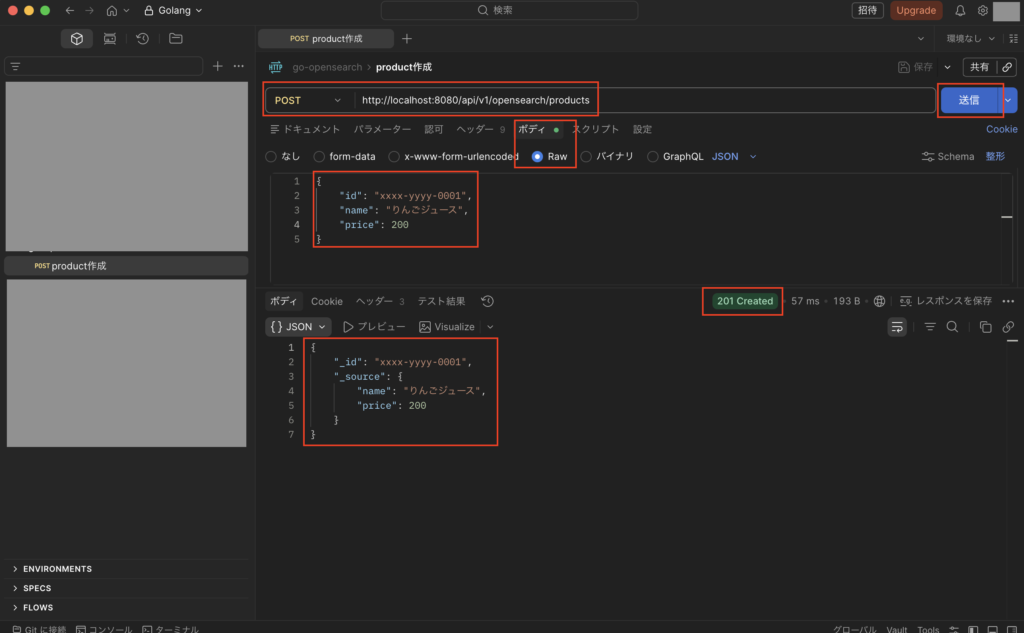Select the Raw body radio button
This screenshot has height=633, width=1024.
pos(538,157)
